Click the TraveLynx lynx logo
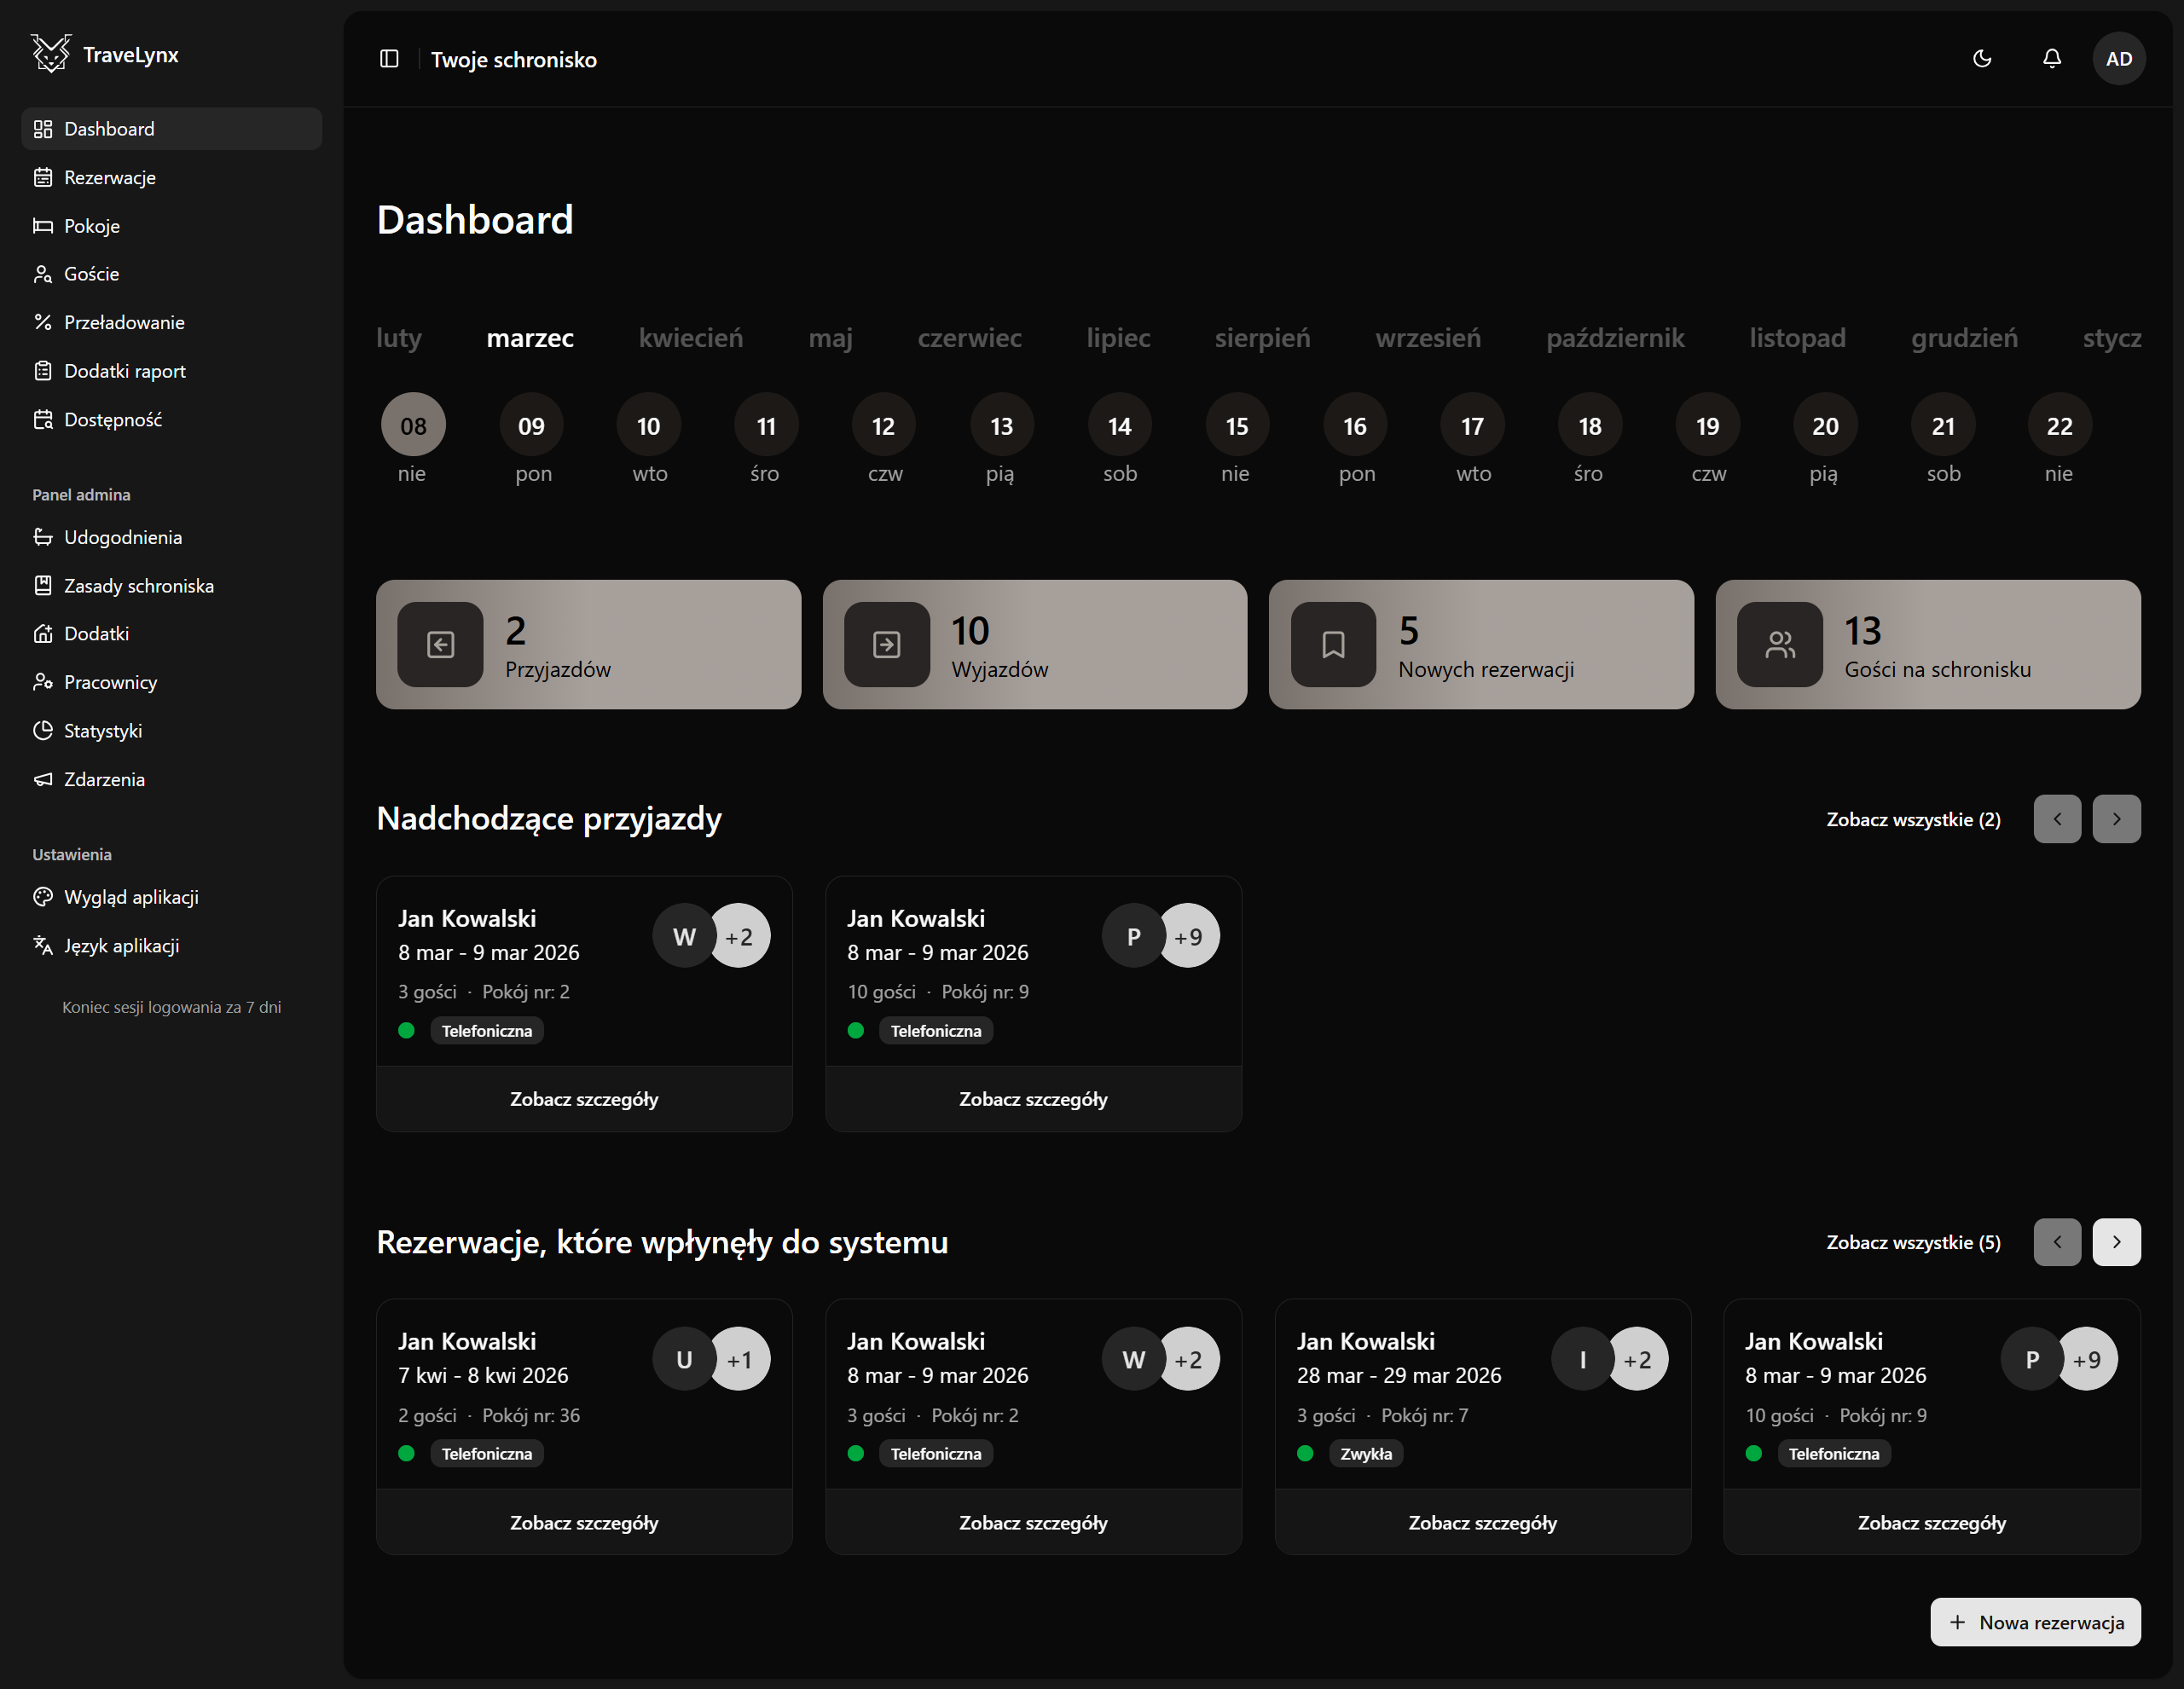Image resolution: width=2184 pixels, height=1689 pixels. 50,54
